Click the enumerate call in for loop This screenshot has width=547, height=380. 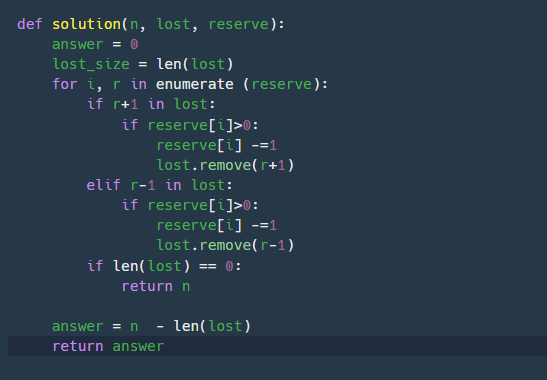194,84
